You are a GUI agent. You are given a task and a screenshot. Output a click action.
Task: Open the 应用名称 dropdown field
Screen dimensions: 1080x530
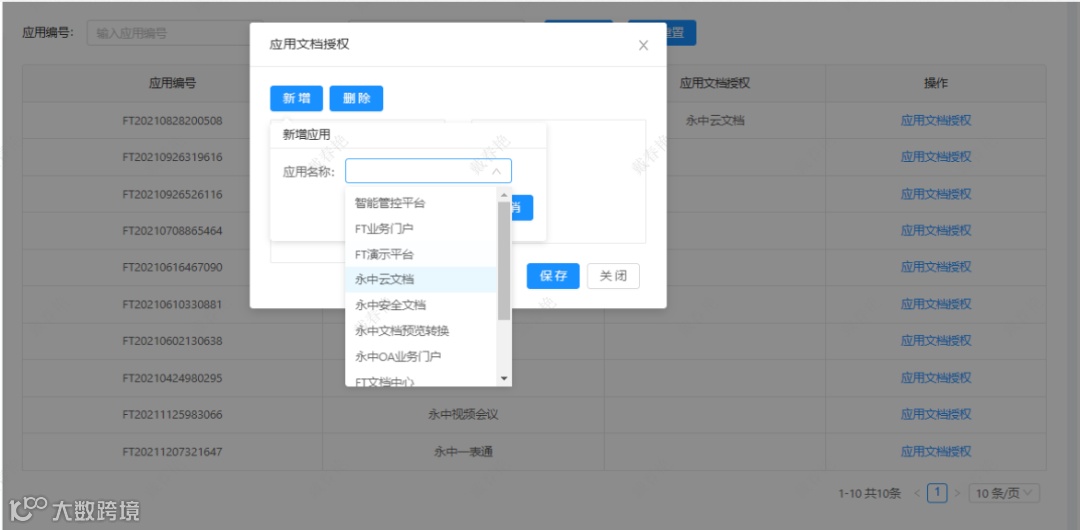point(428,171)
